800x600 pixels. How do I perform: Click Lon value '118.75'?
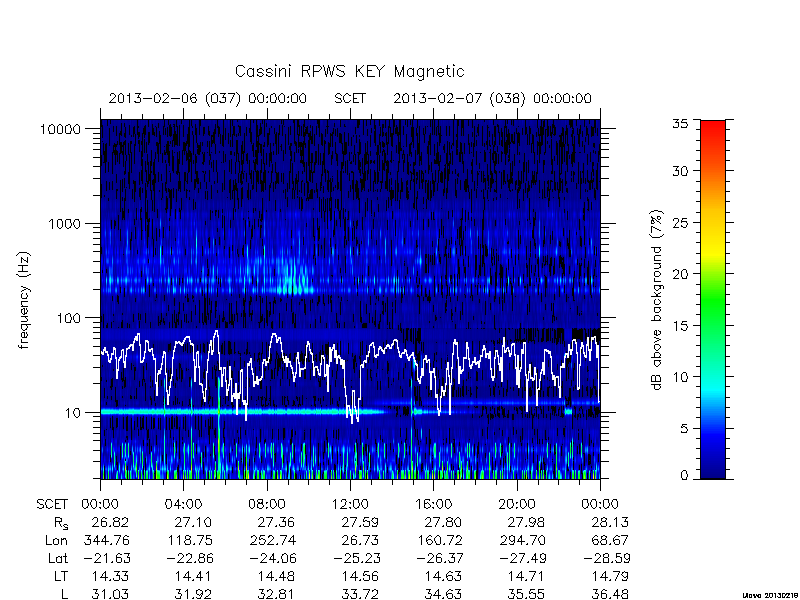(x=190, y=540)
